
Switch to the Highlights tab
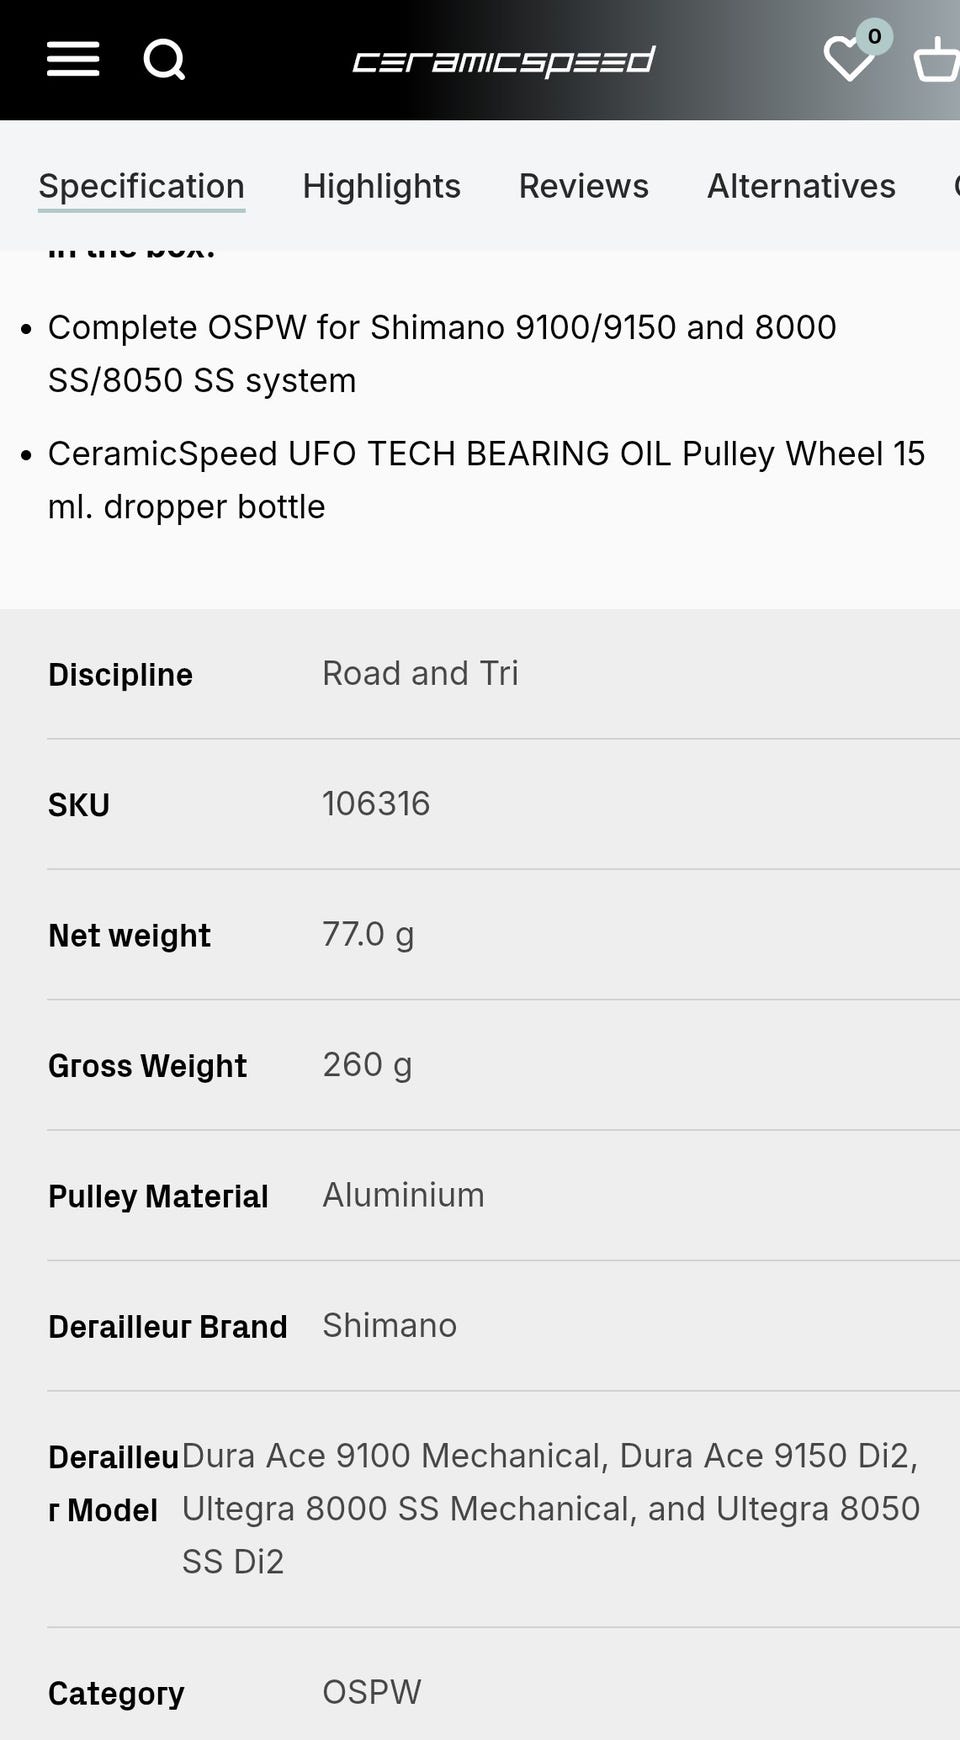(381, 186)
